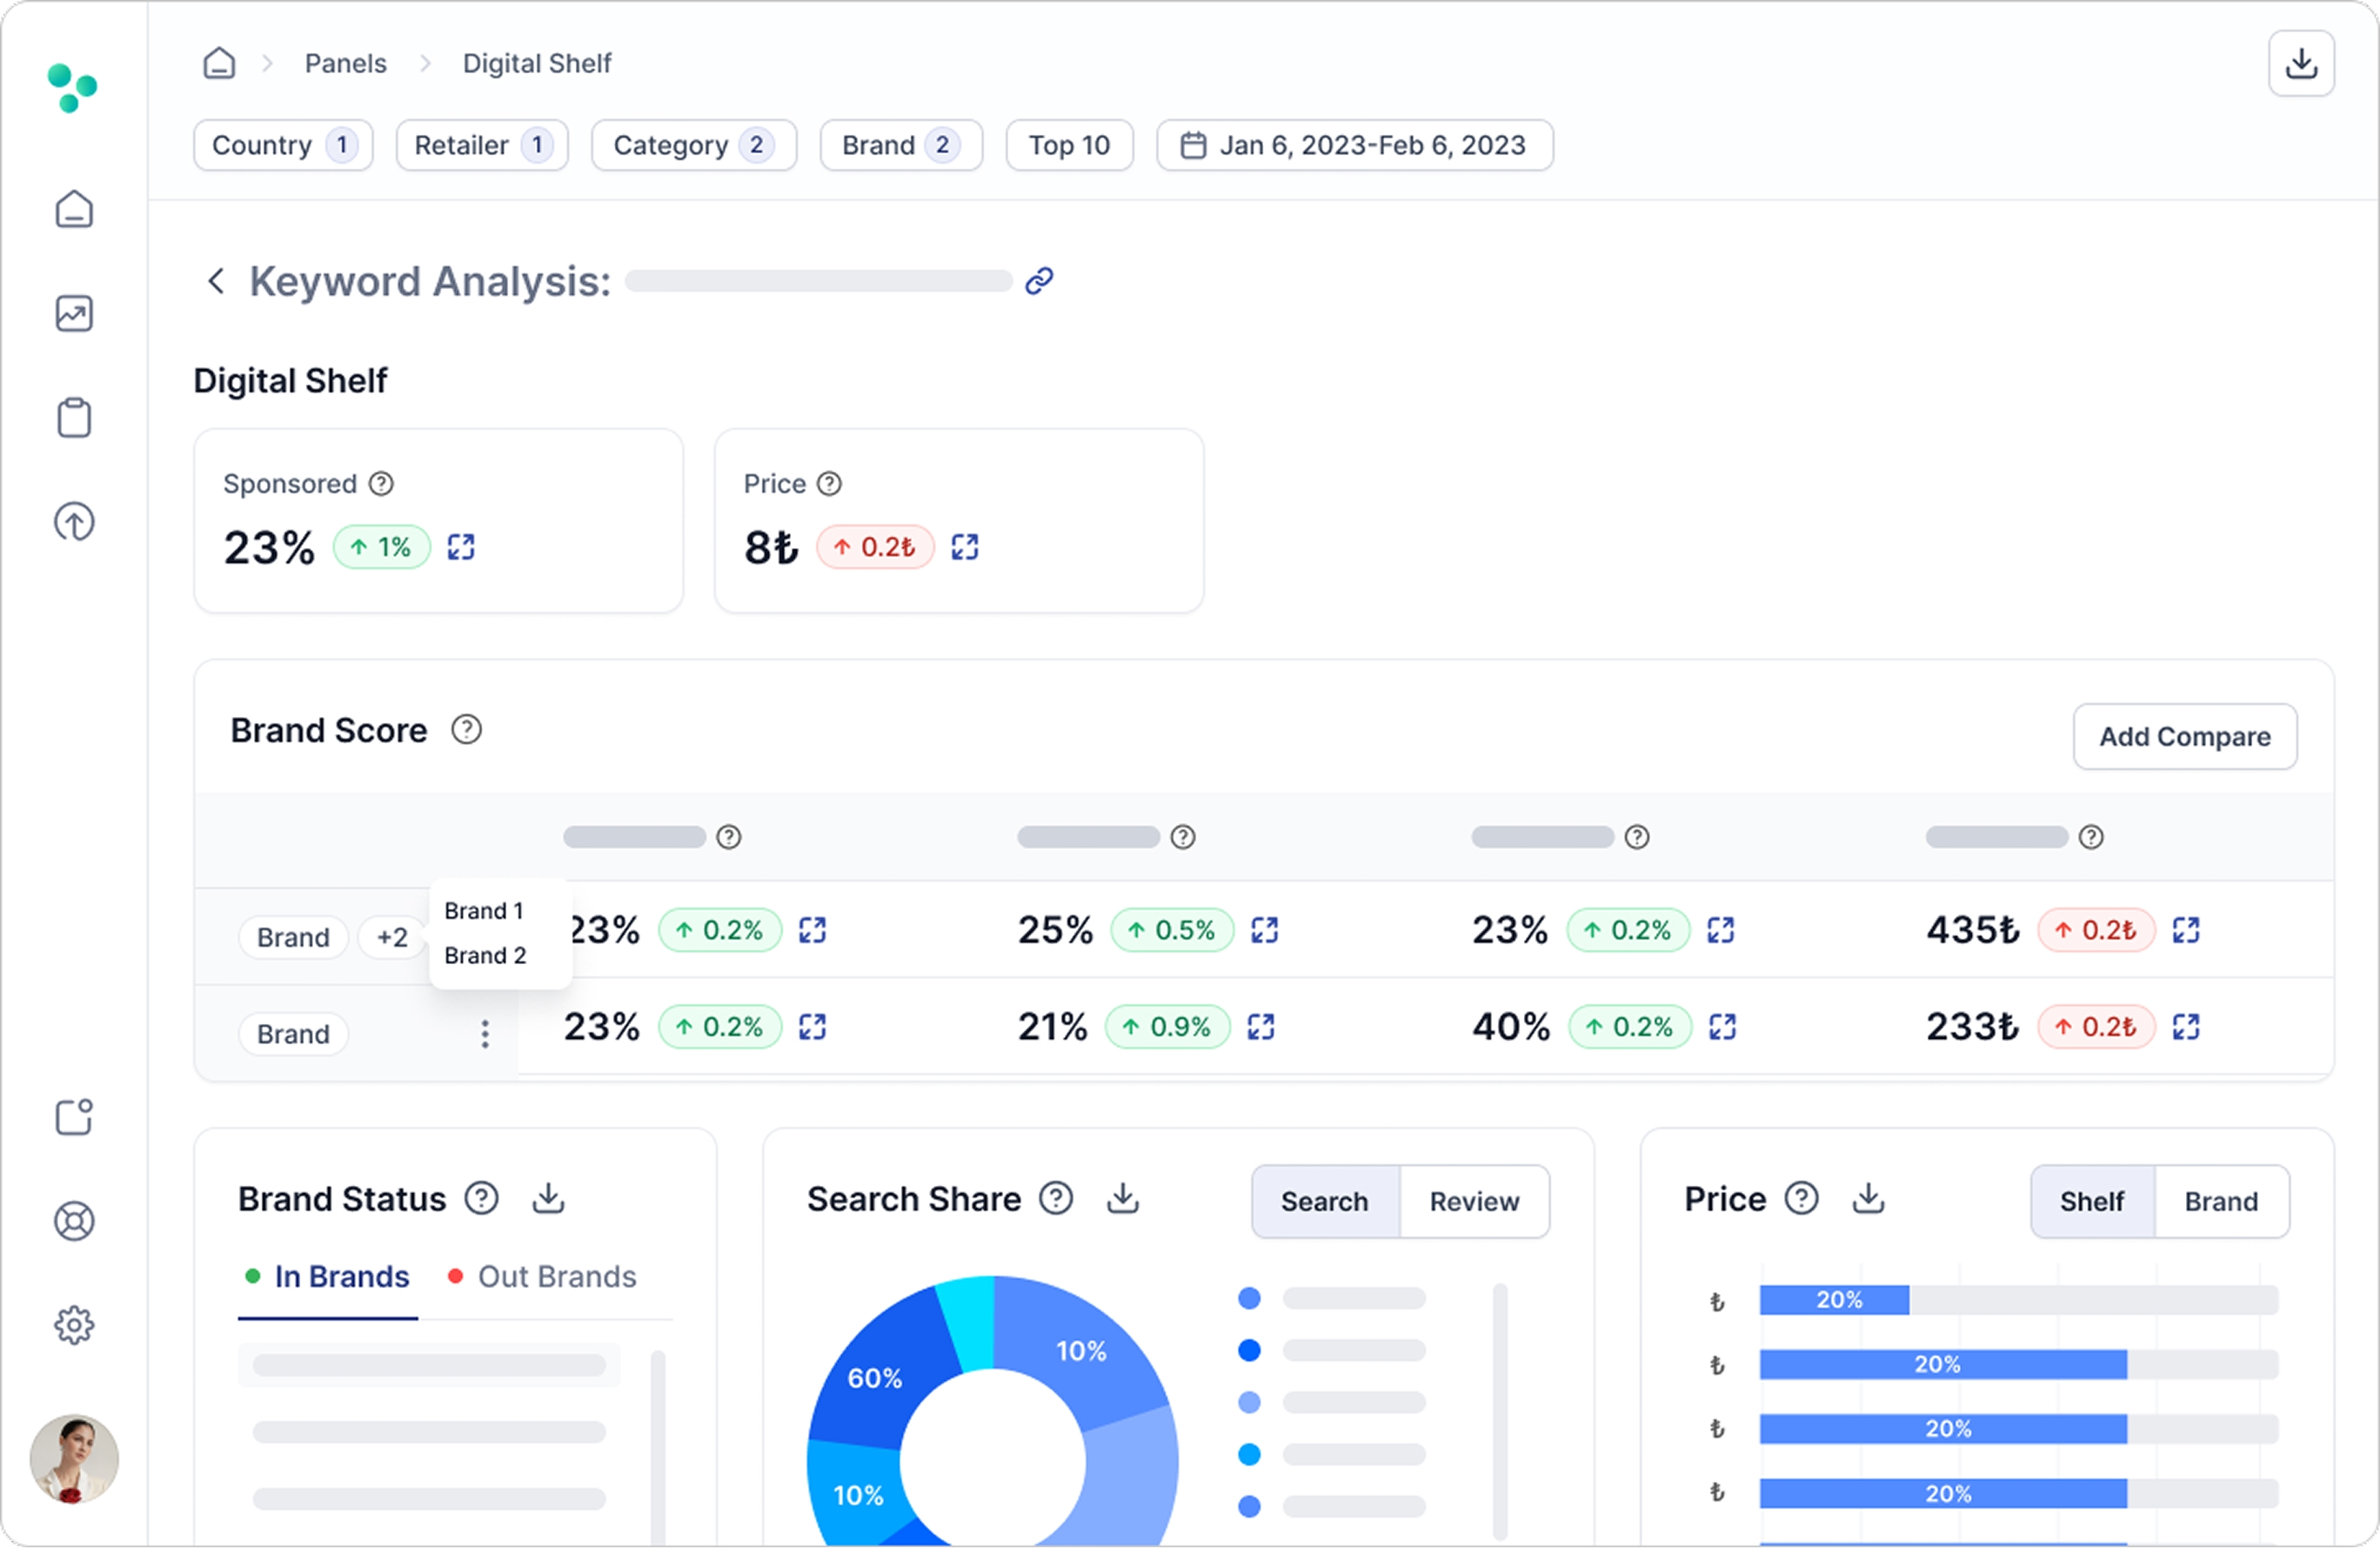Go to Panels in the breadcrumb

[345, 63]
